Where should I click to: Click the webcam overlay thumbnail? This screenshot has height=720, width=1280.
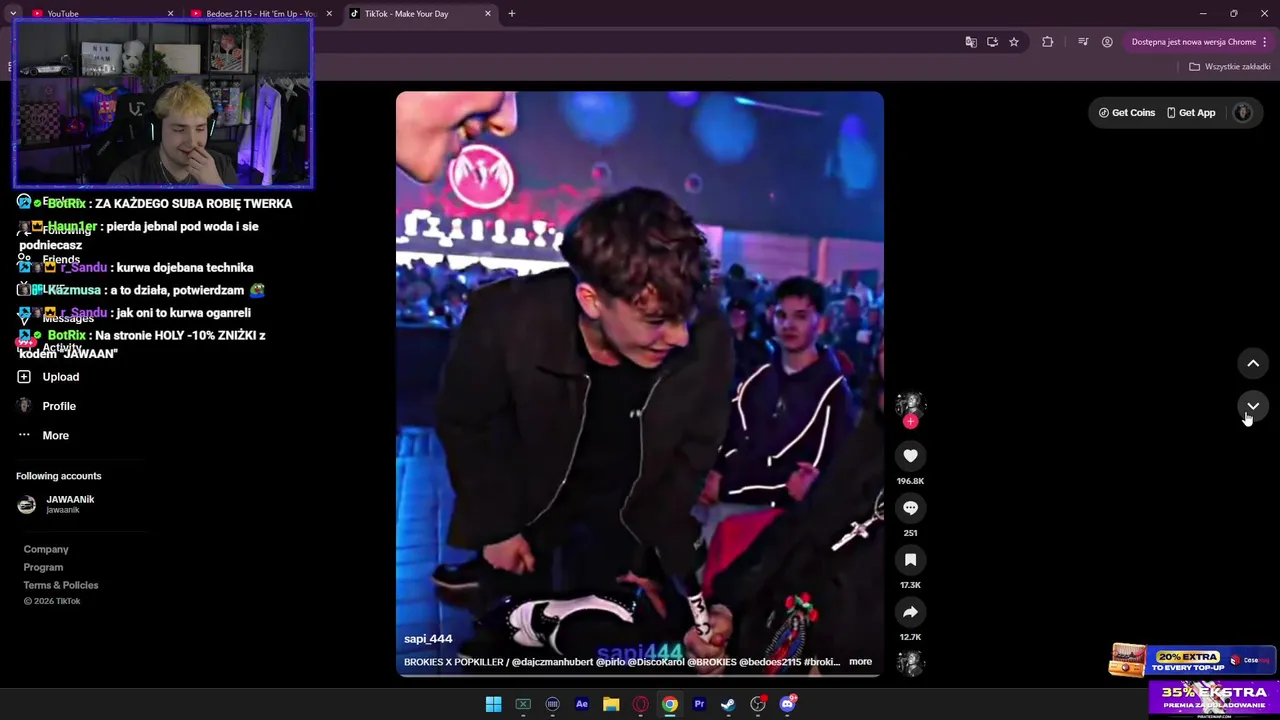coord(163,103)
